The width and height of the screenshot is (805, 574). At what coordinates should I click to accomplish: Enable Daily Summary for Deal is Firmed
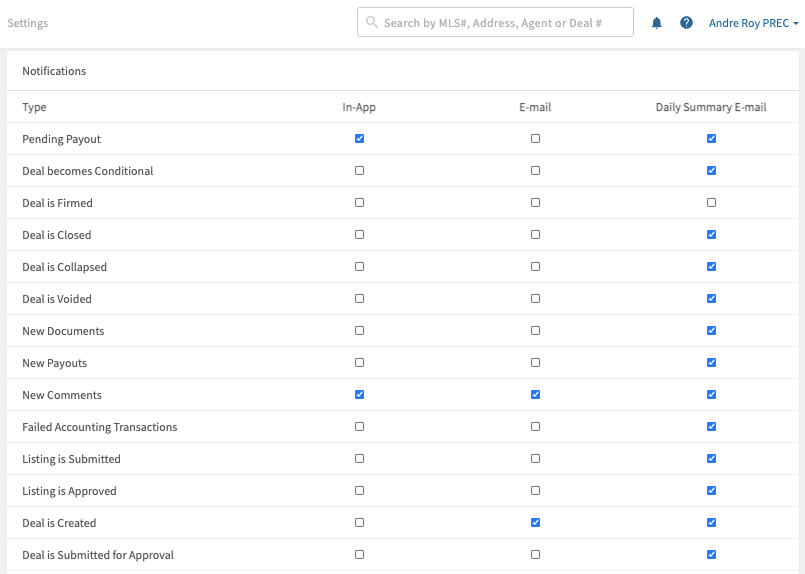711,203
